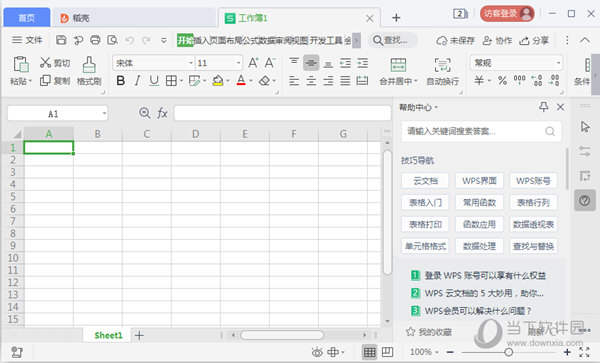Open the font size dropdown
Screen dimensions: 600x363
(x=238, y=63)
